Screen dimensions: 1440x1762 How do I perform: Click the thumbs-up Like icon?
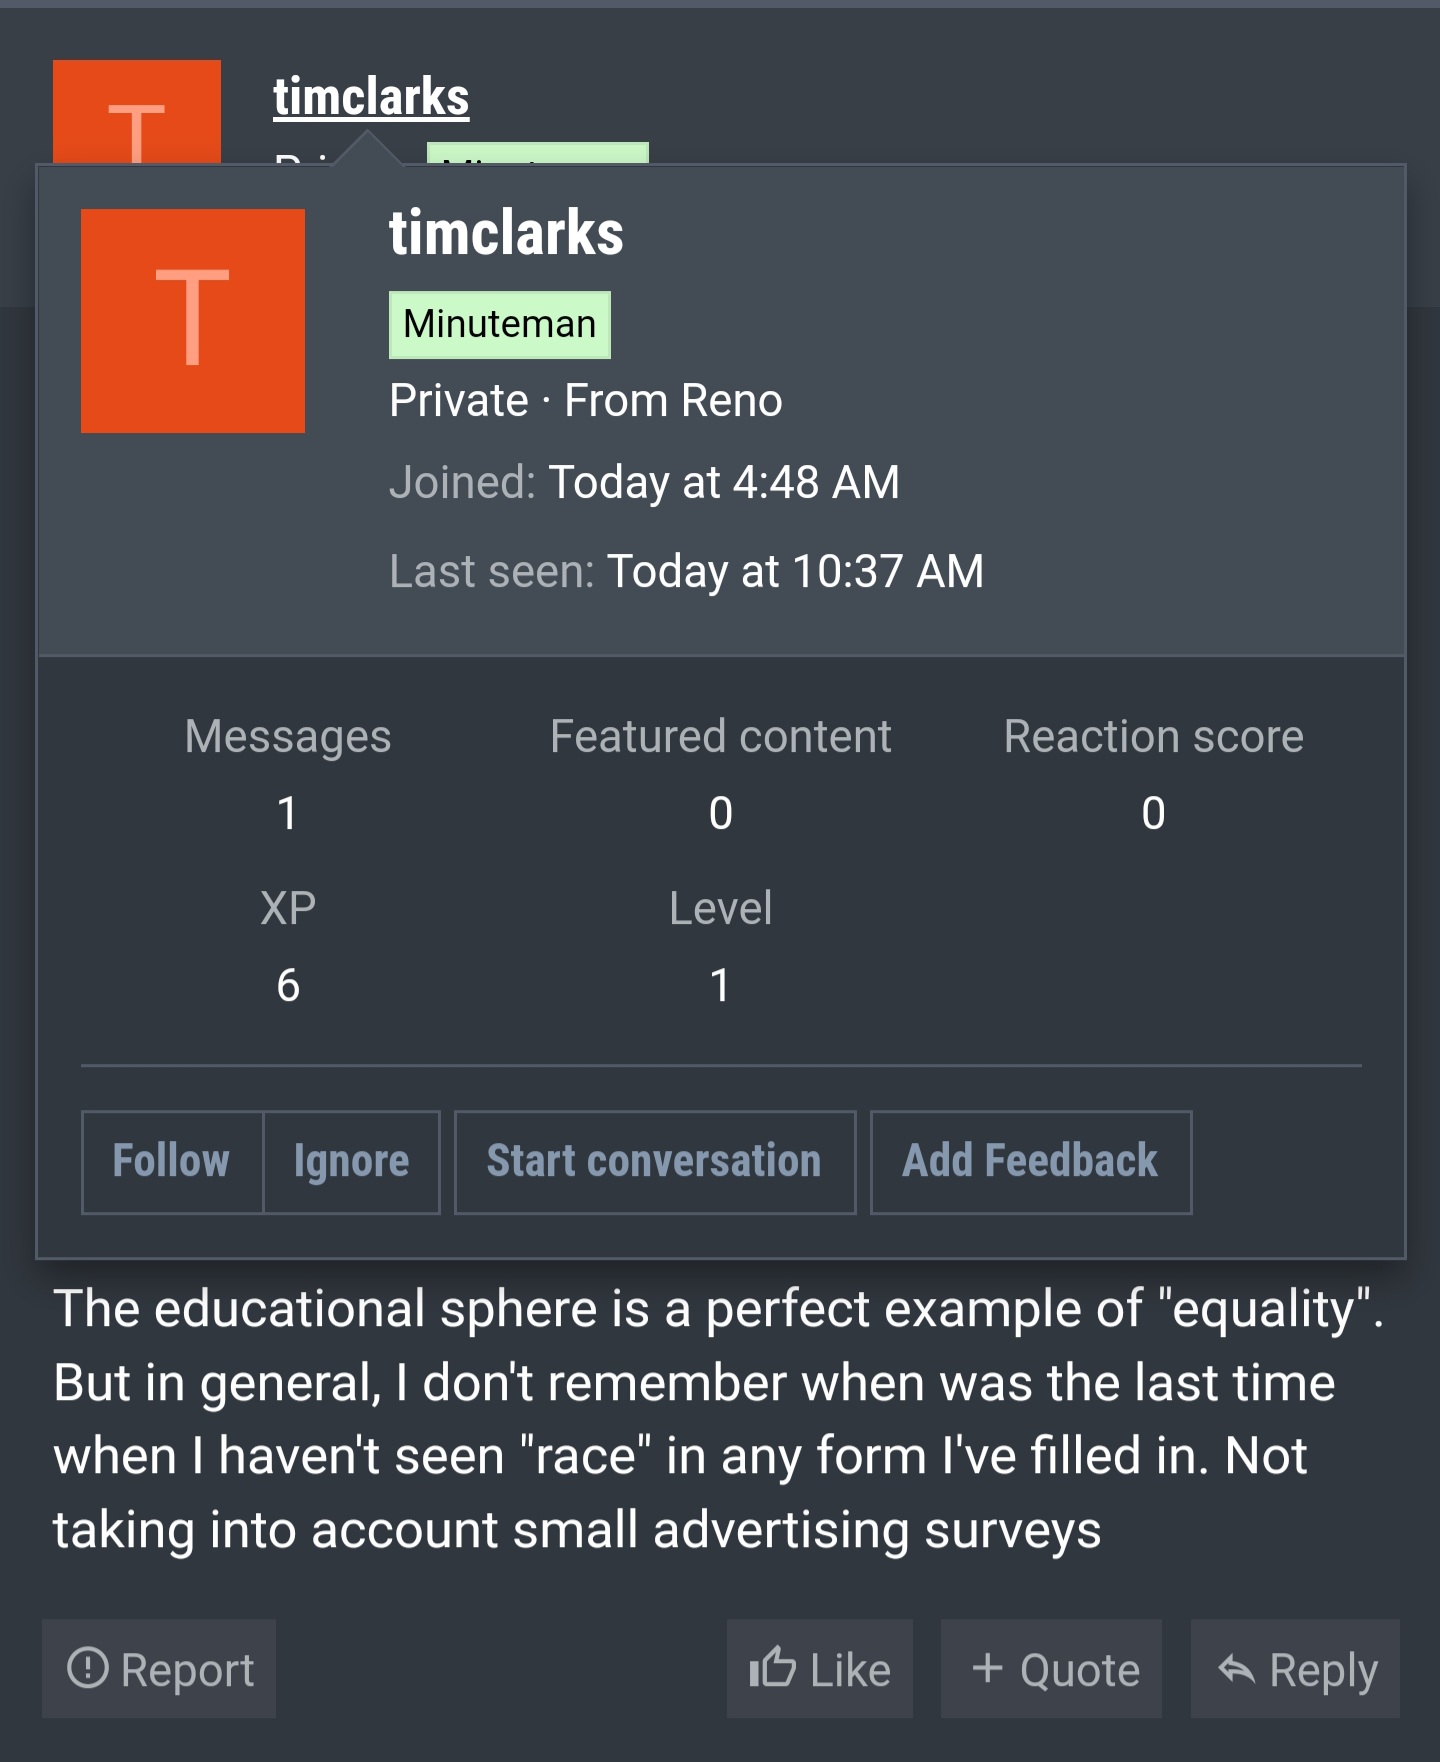click(x=772, y=1667)
